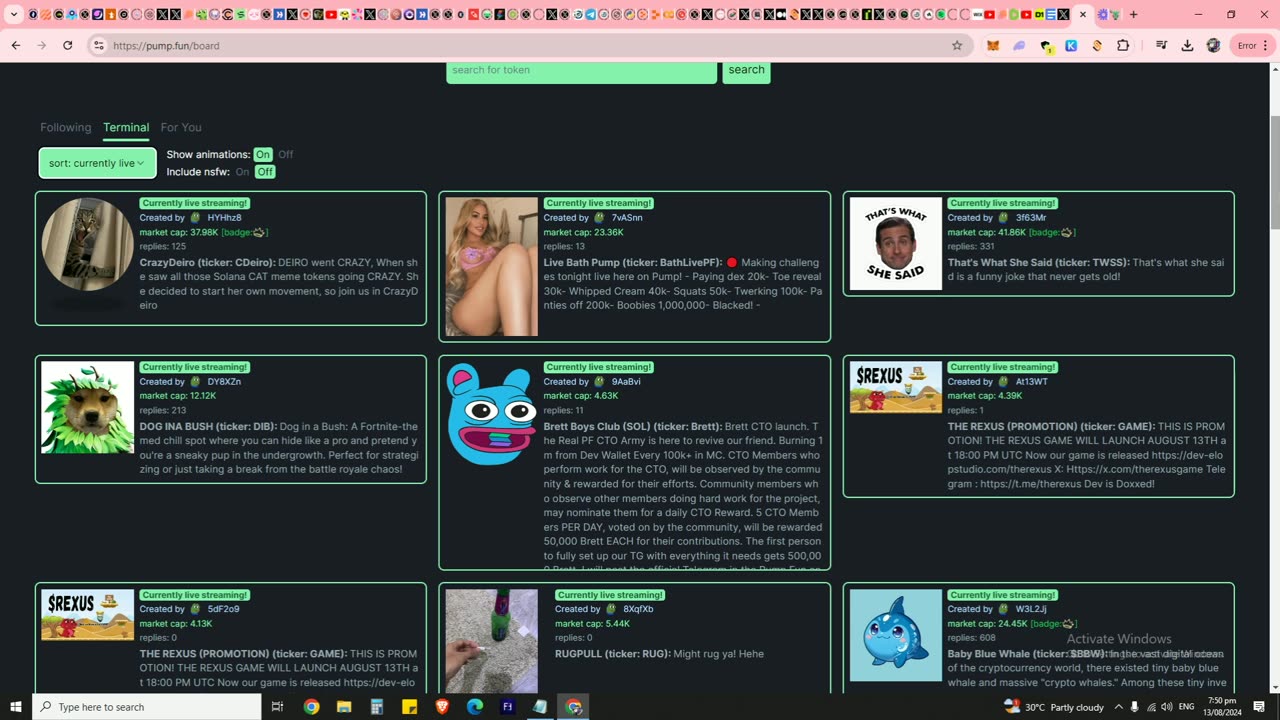Select the Terminal tab
Screen dimensions: 1280x720
(x=126, y=127)
